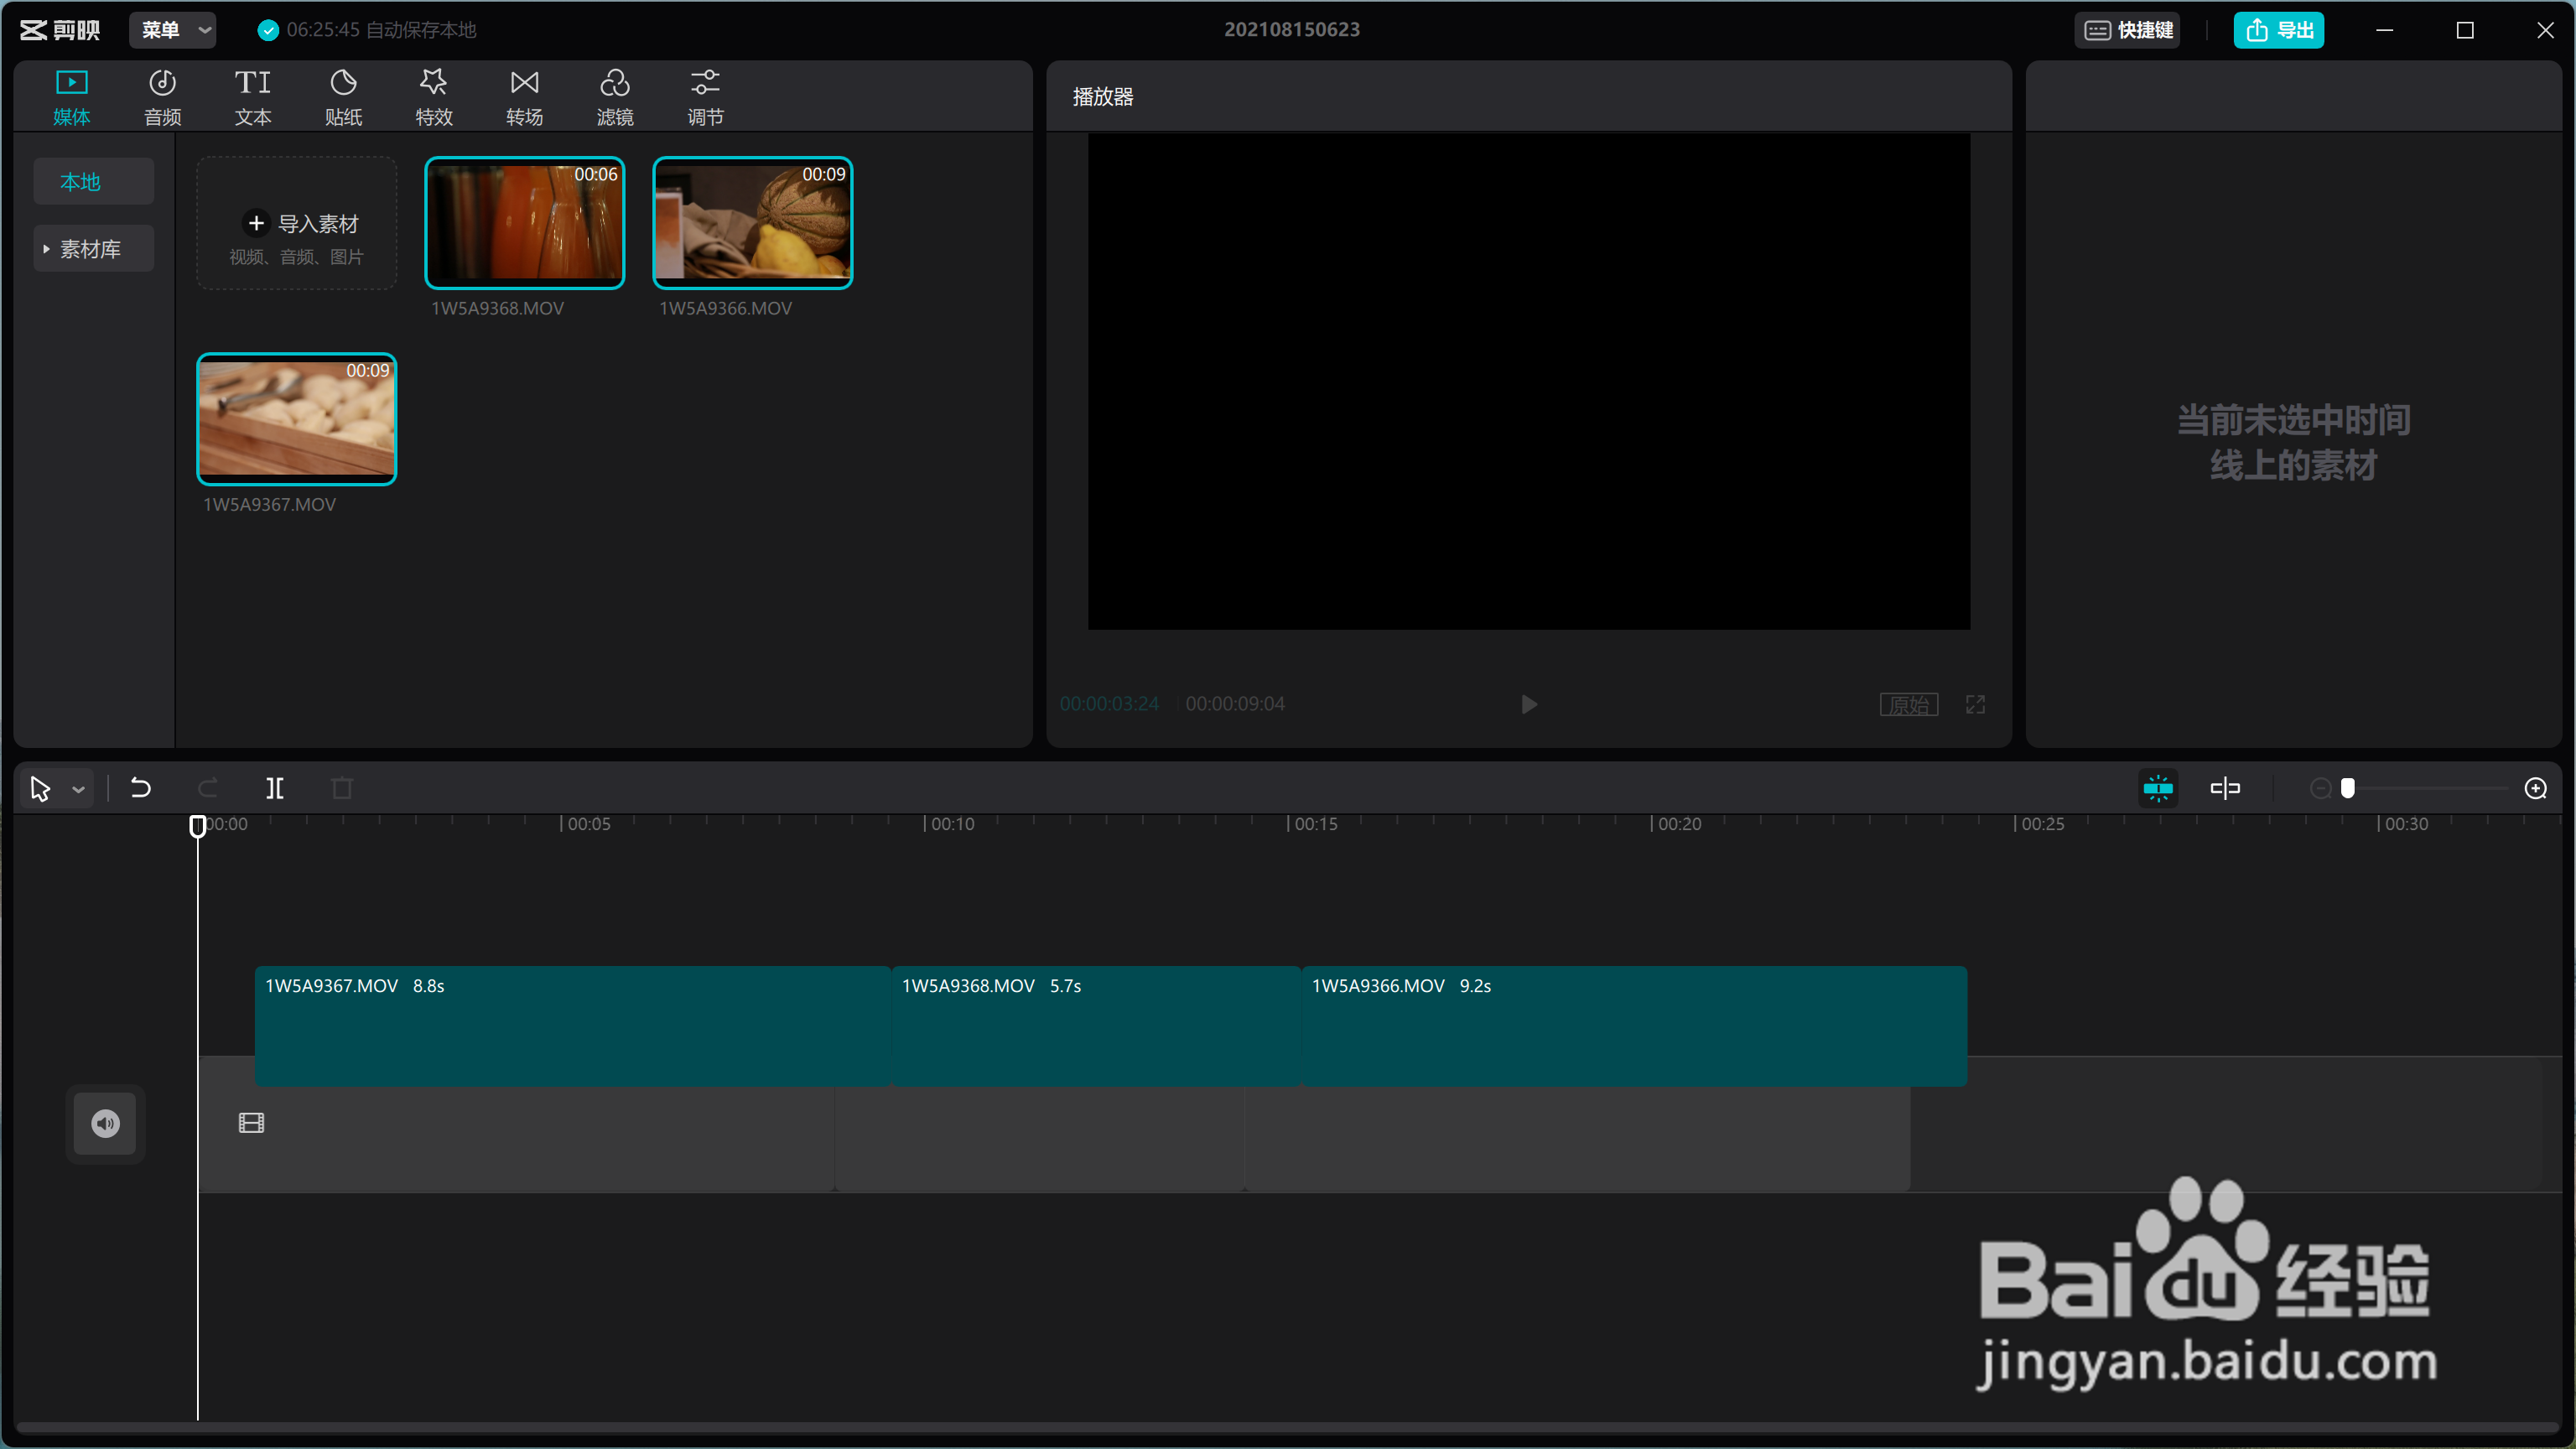The height and width of the screenshot is (1449, 2576).
Task: Click the filmstrip cover icon on track
Action: pos(252,1123)
